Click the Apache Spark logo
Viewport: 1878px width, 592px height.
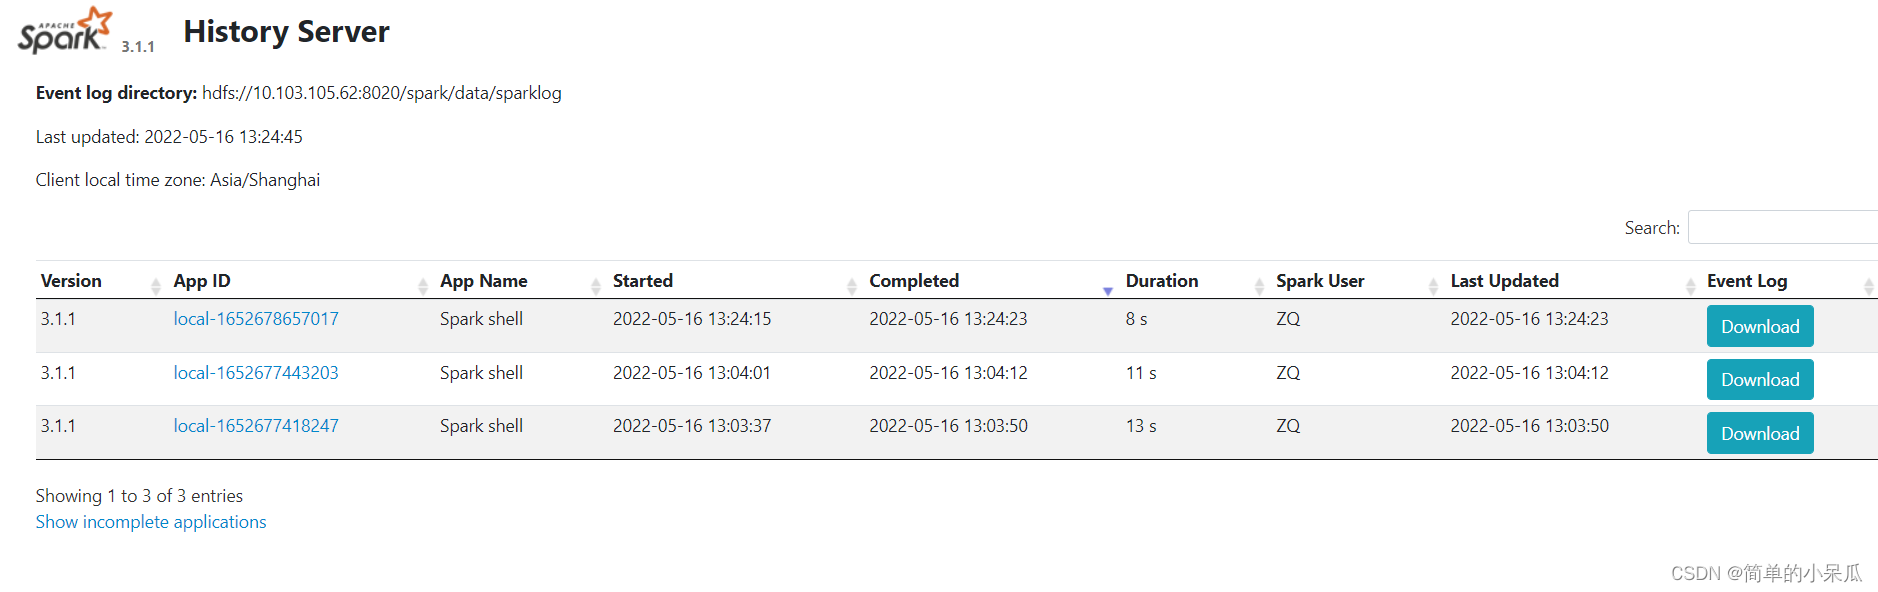click(x=62, y=30)
